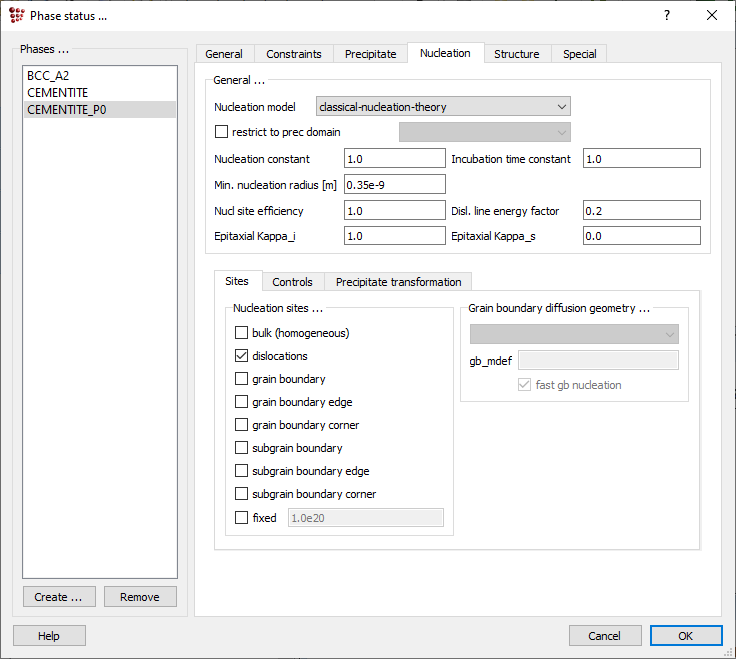Image resolution: width=736 pixels, height=659 pixels.
Task: Enable the bulk (homogeneous) nucleation site
Action: click(241, 333)
